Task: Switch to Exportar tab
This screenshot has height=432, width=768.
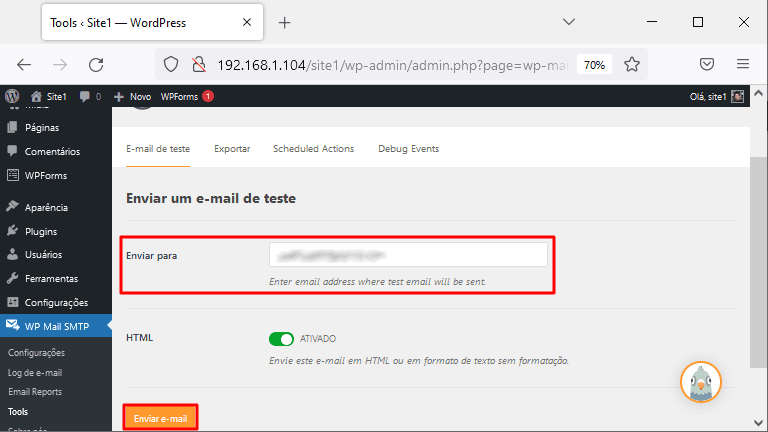Action: [x=232, y=149]
